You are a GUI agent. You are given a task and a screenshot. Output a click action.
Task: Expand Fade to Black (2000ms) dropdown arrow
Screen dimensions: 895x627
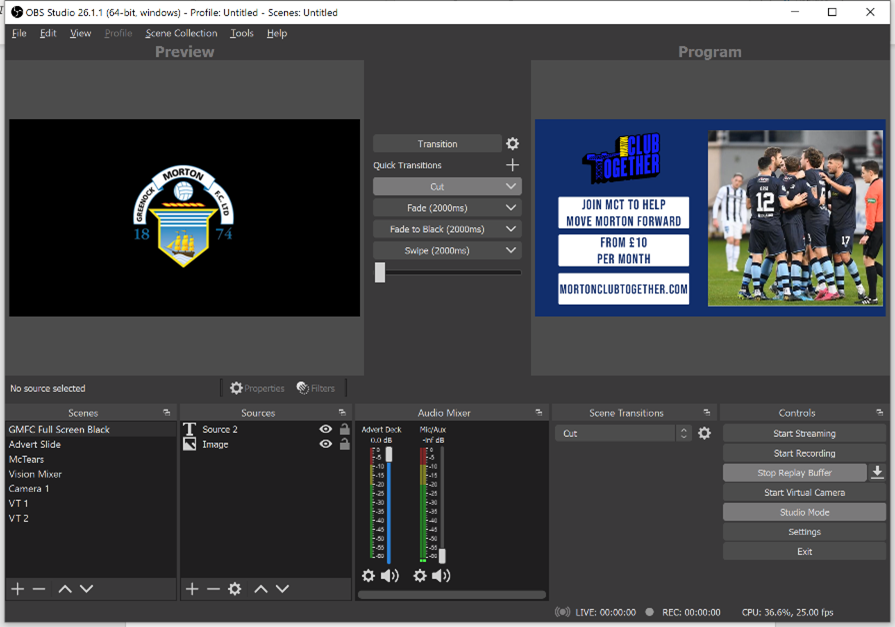[x=511, y=229]
